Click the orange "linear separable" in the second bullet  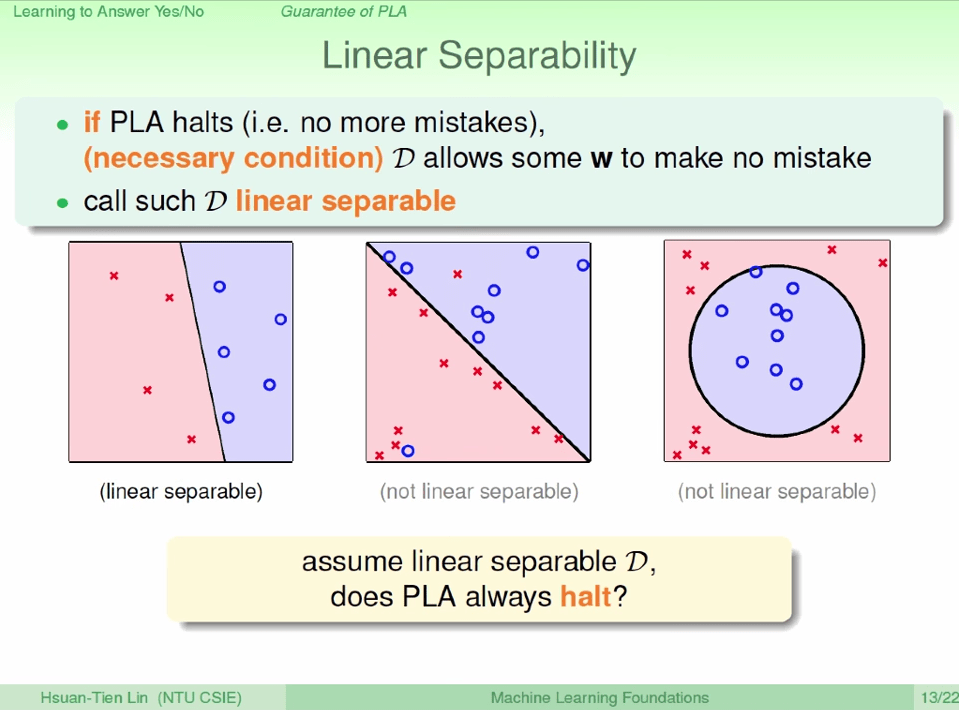(346, 201)
